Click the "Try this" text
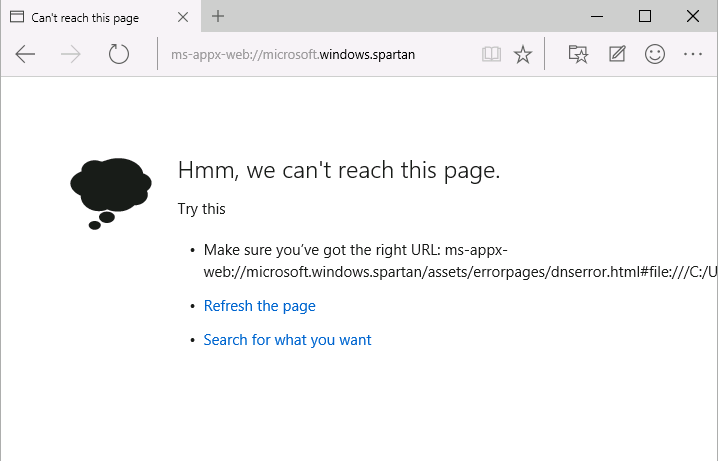This screenshot has width=718, height=461. (x=201, y=209)
